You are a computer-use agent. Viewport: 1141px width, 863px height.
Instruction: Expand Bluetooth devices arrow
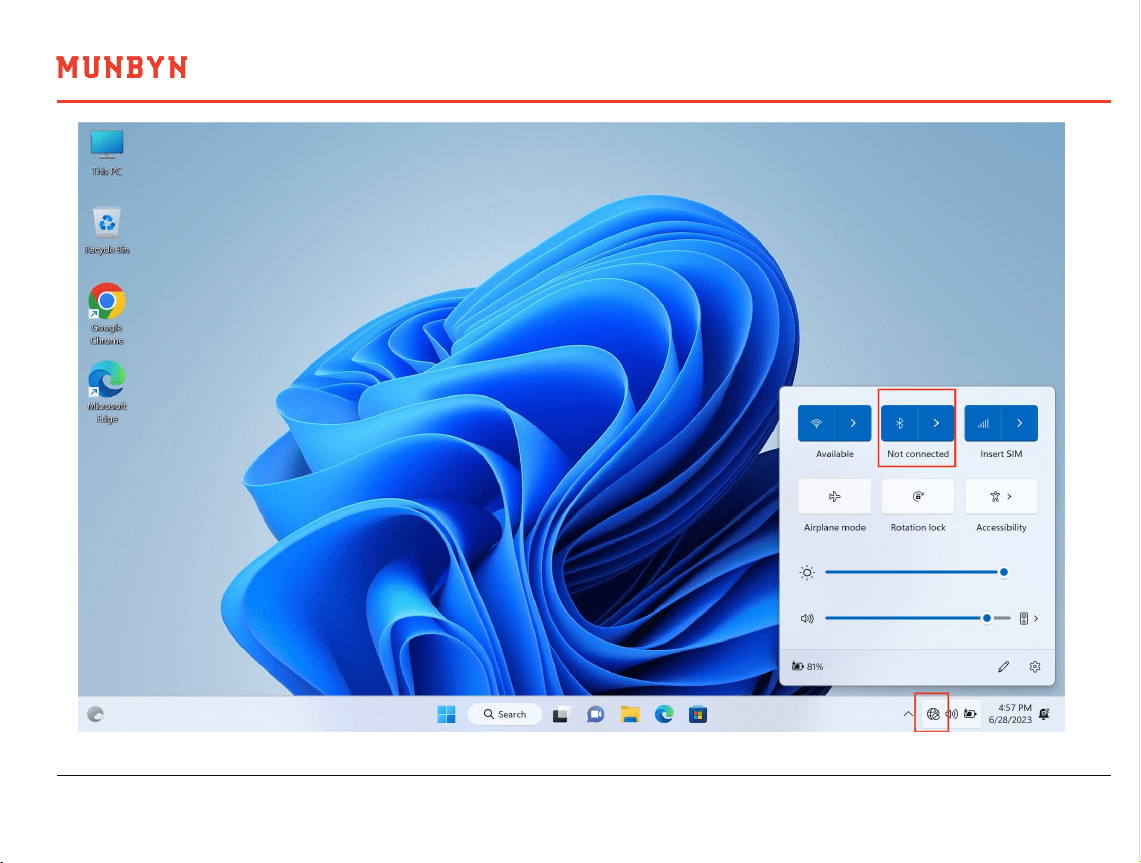coord(936,423)
